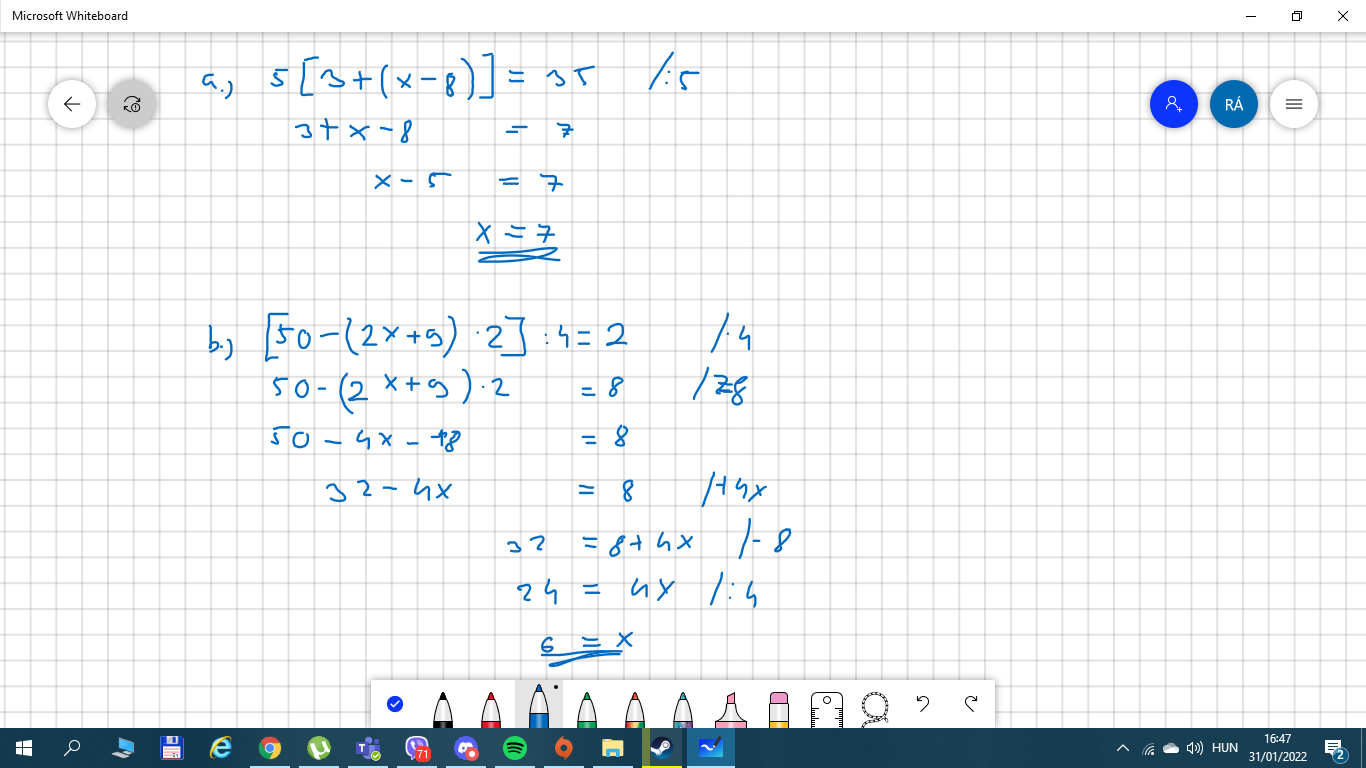
Task: Go back to the whiteboard list
Action: click(72, 104)
